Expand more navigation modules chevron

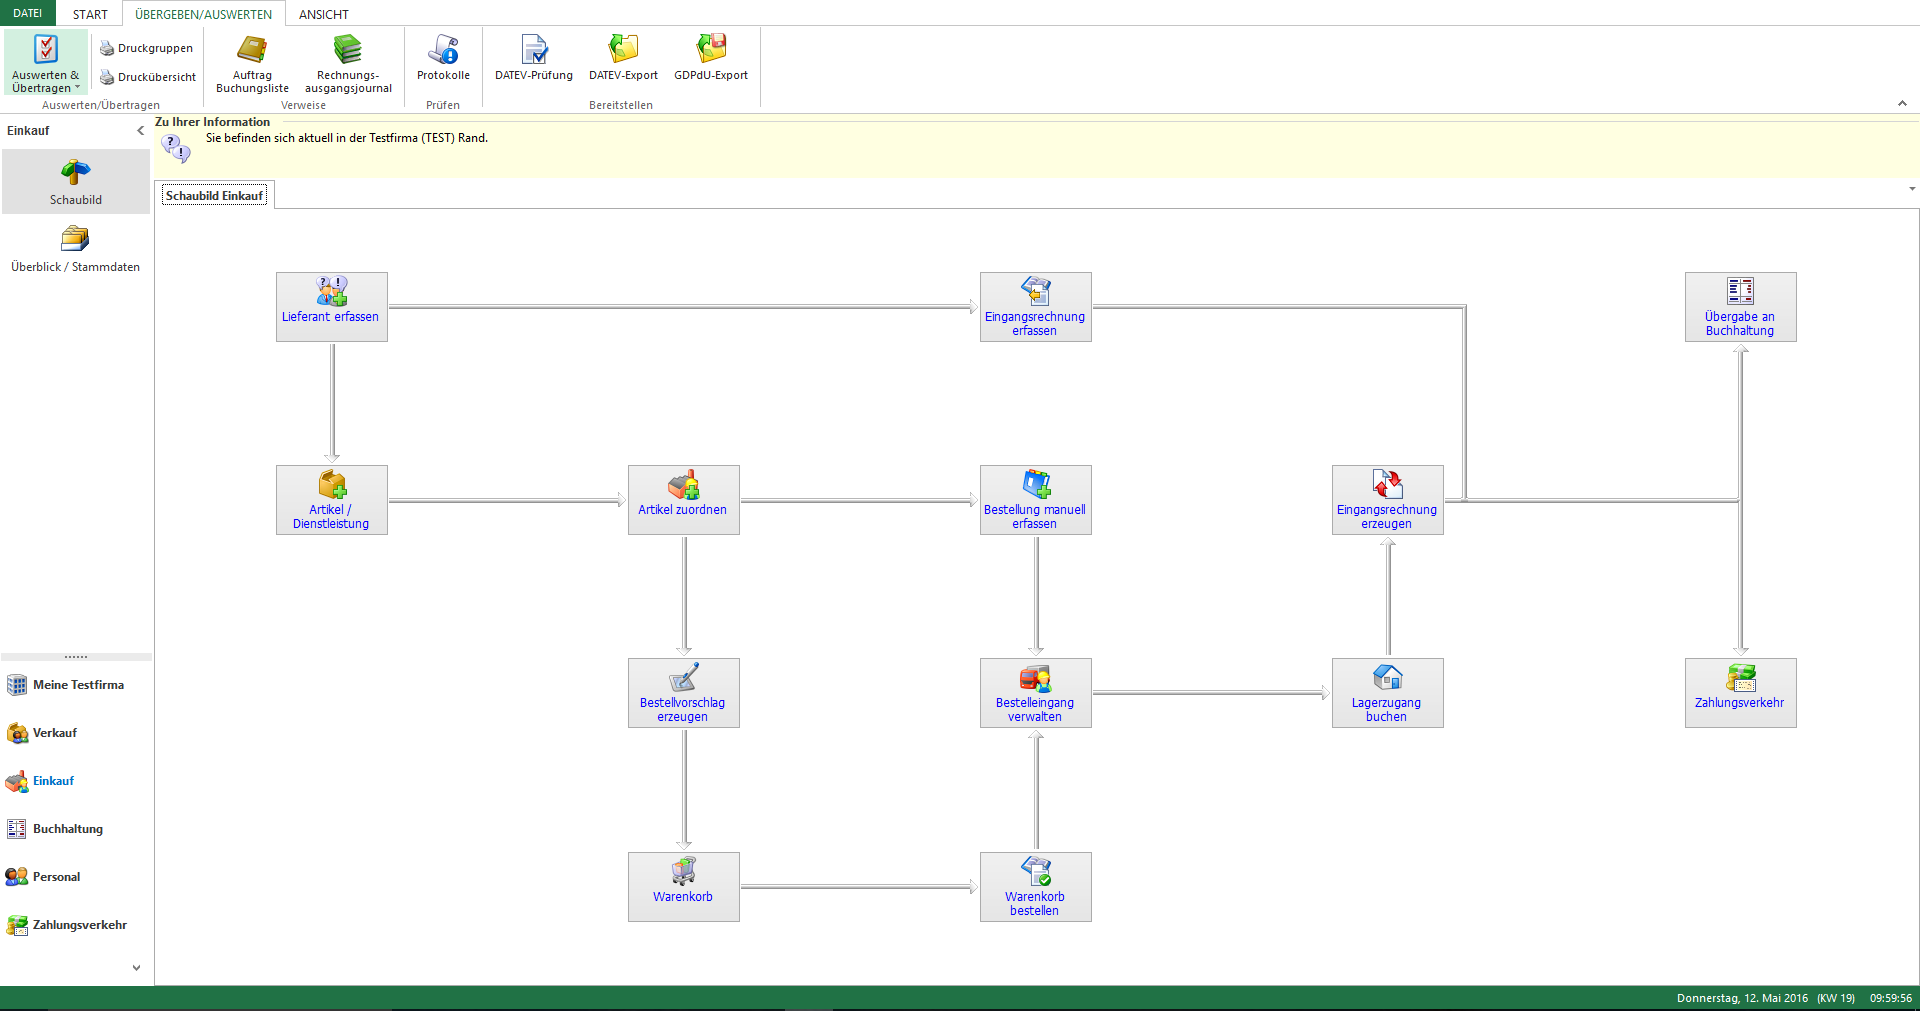136,968
